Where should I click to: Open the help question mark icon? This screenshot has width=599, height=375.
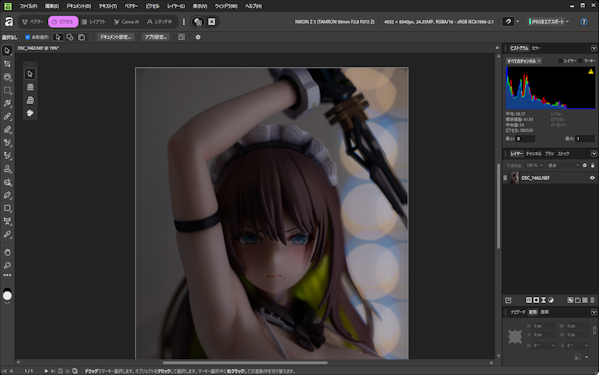click(x=584, y=22)
